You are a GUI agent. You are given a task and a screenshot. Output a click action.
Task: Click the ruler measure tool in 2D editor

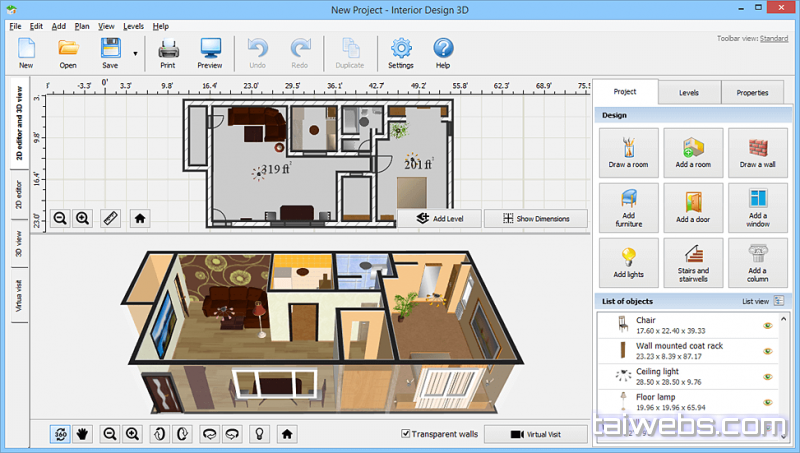(x=110, y=218)
